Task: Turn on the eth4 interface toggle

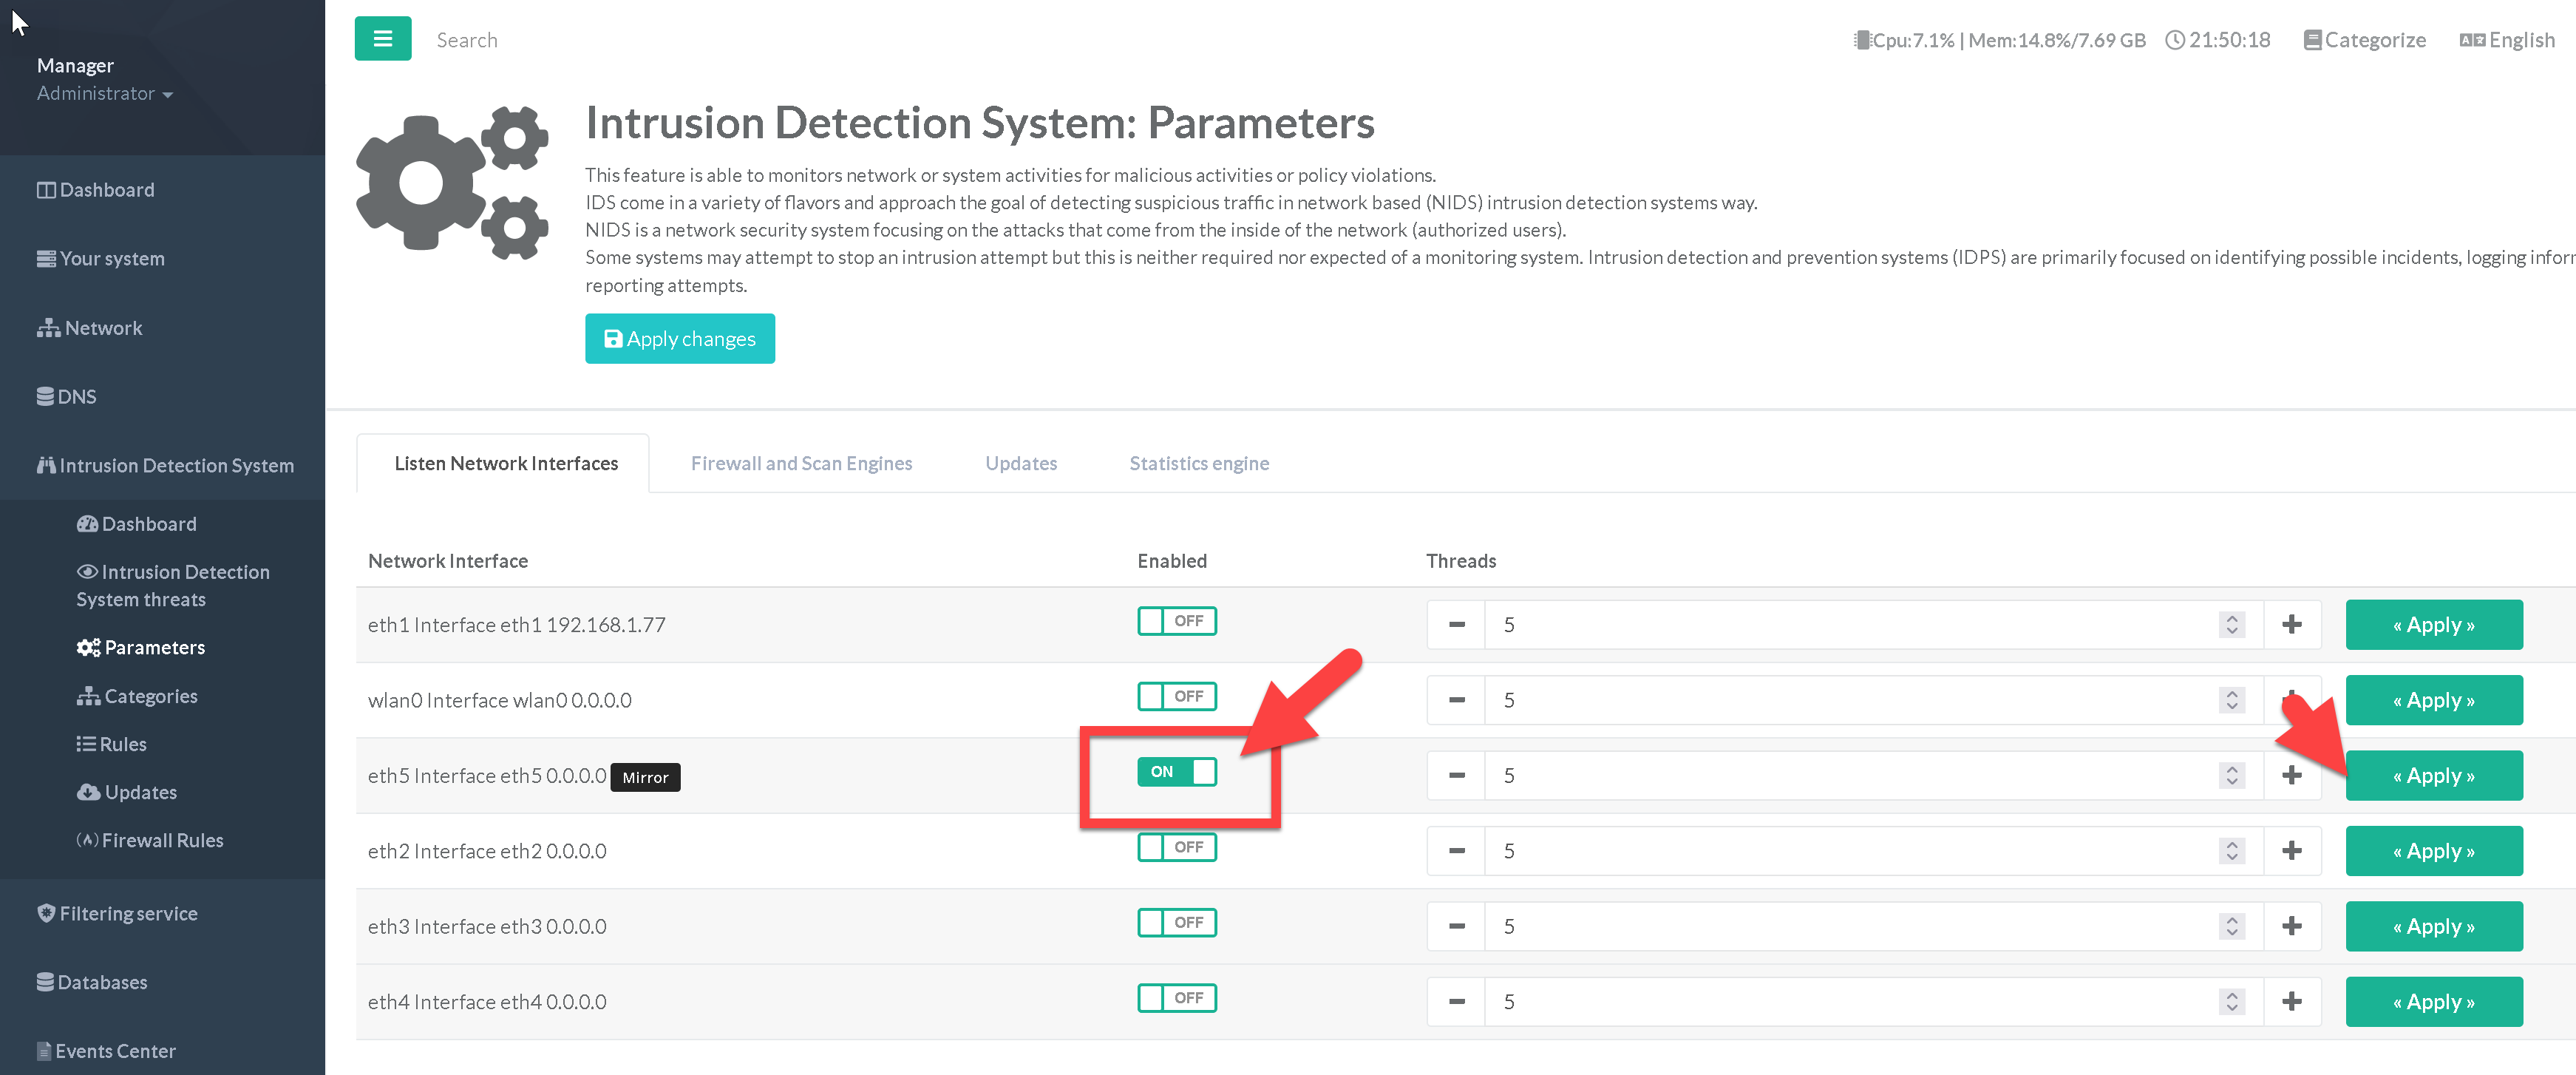Action: pos(1176,998)
